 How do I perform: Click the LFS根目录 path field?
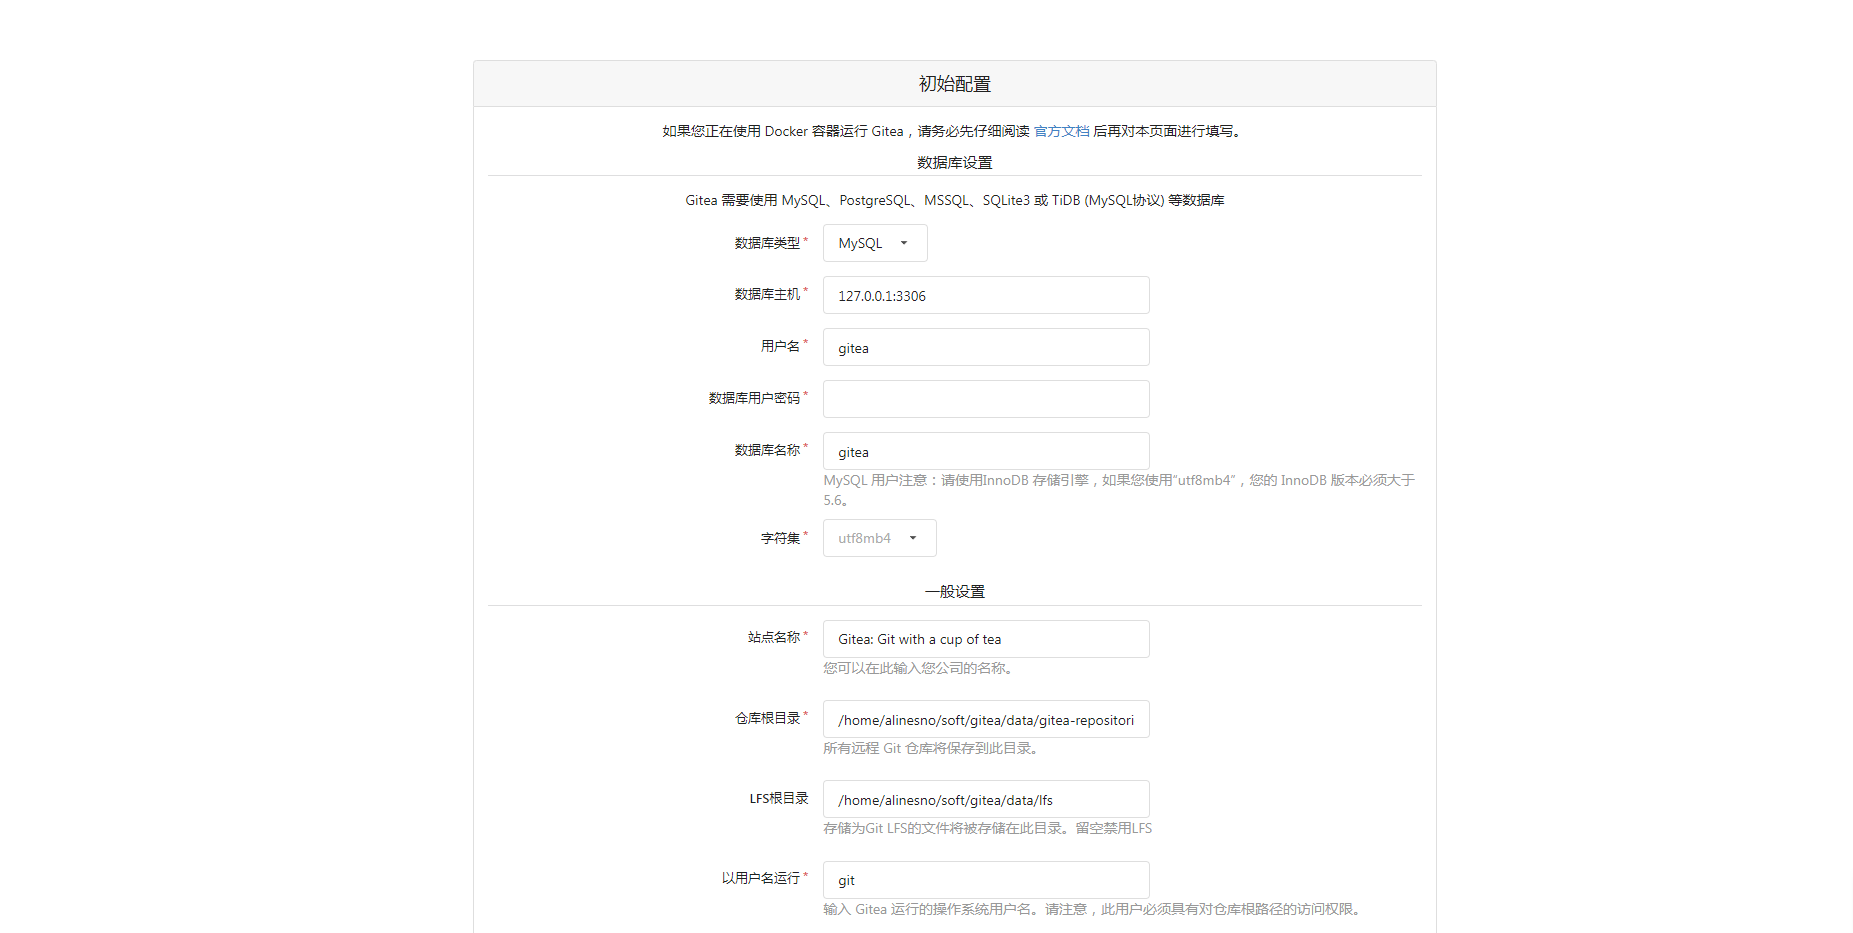985,800
